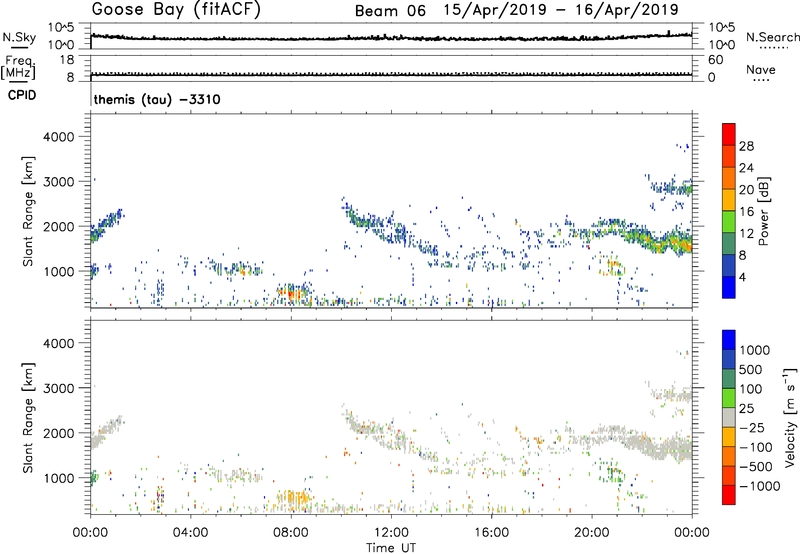Click the velocity panel 'Slant Range [km]' label

28,417
